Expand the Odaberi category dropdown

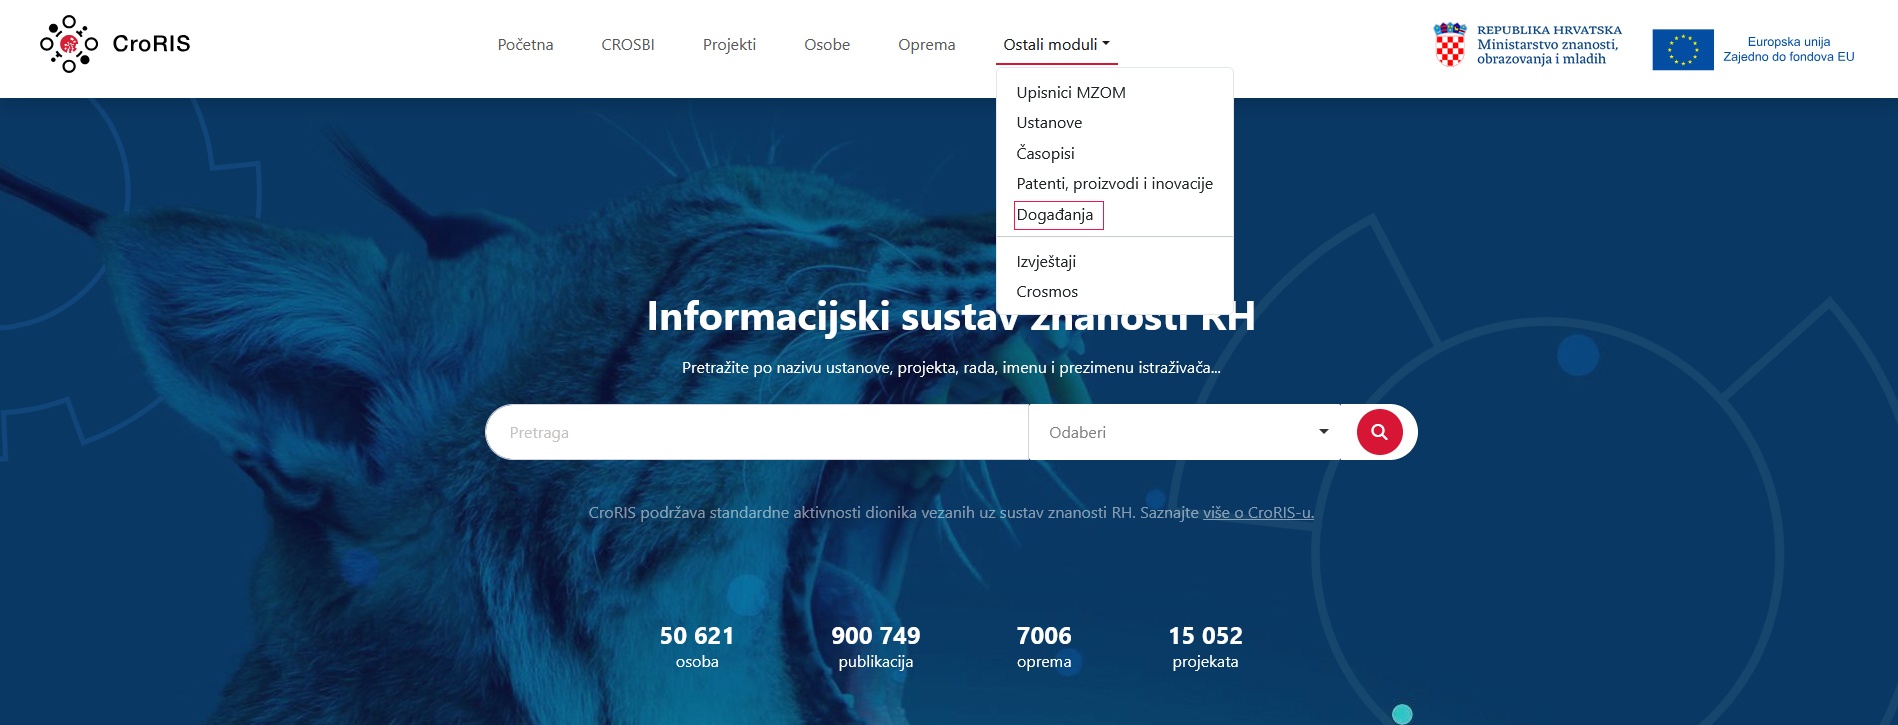click(x=1184, y=432)
